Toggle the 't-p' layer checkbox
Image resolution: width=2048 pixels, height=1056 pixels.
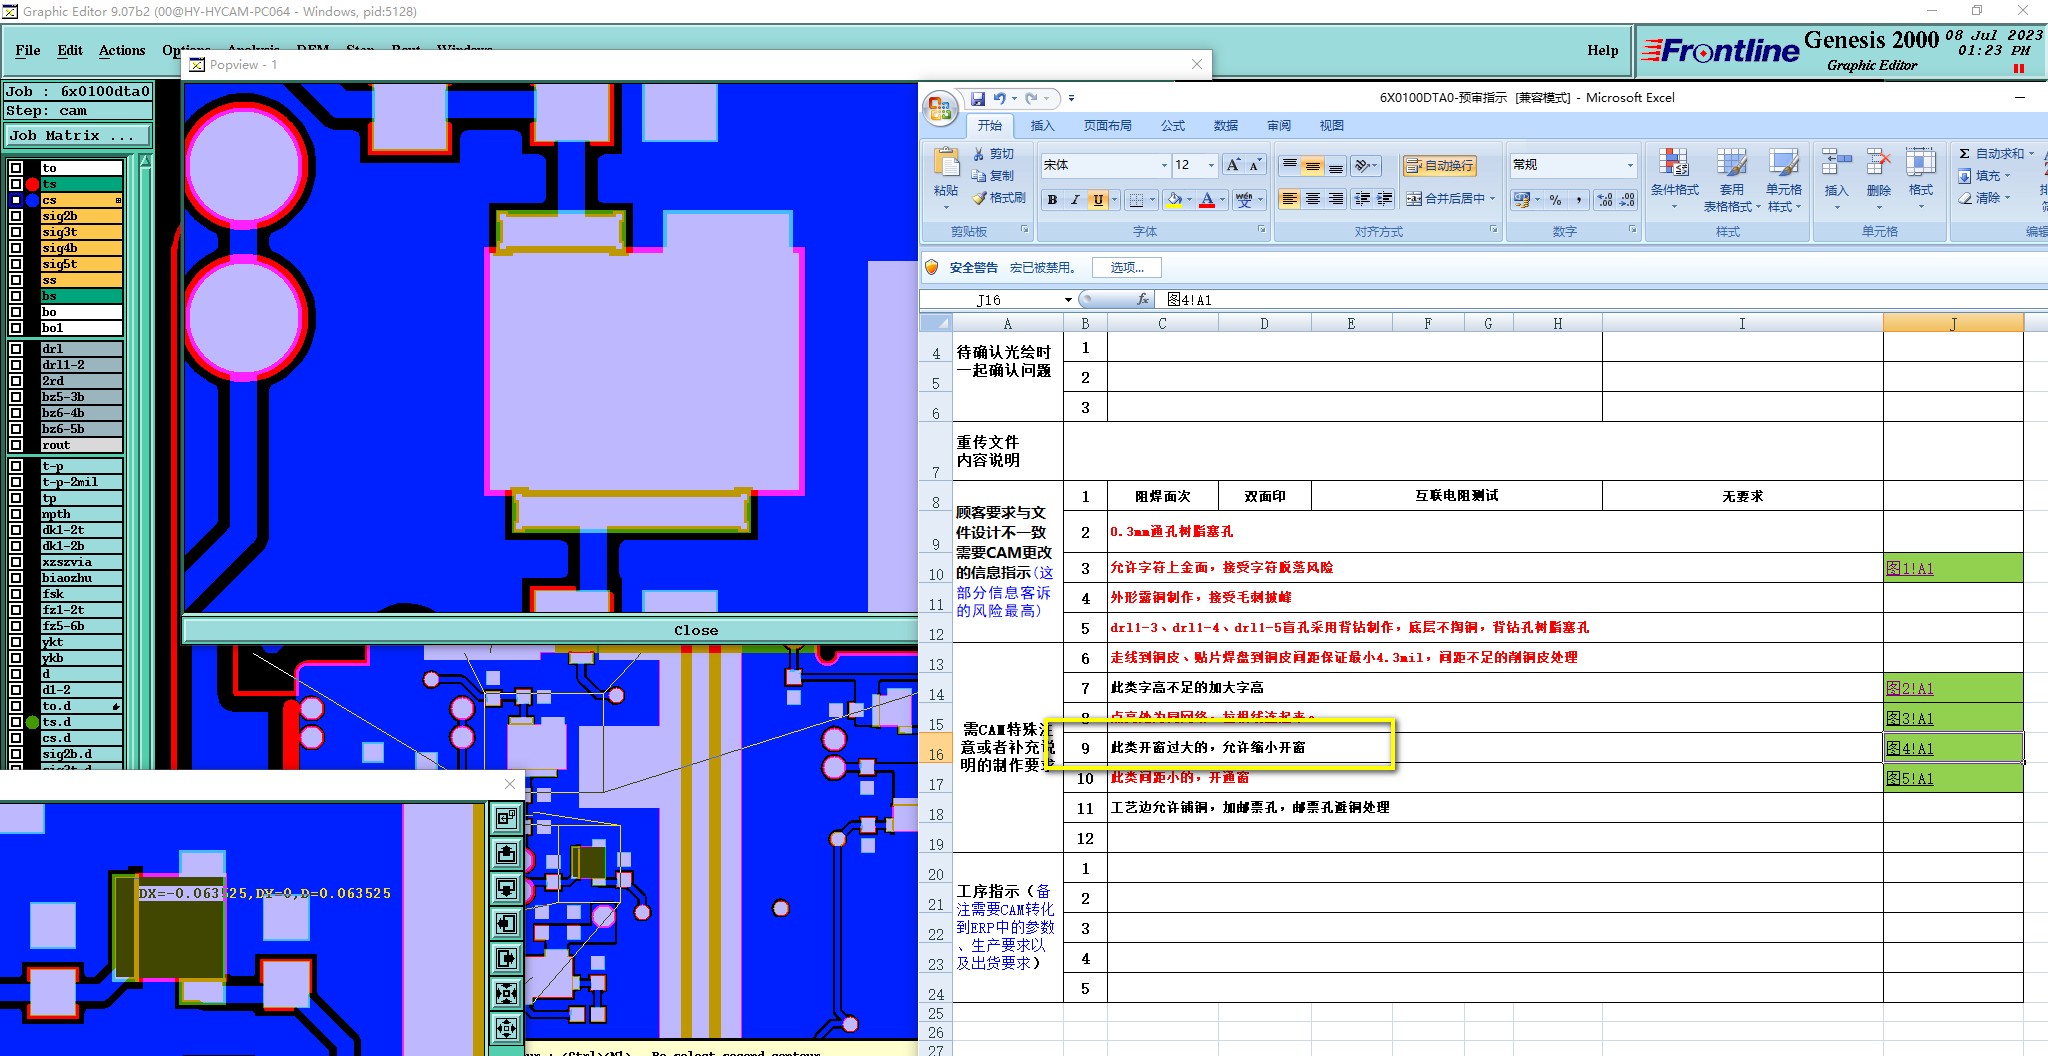[x=16, y=466]
